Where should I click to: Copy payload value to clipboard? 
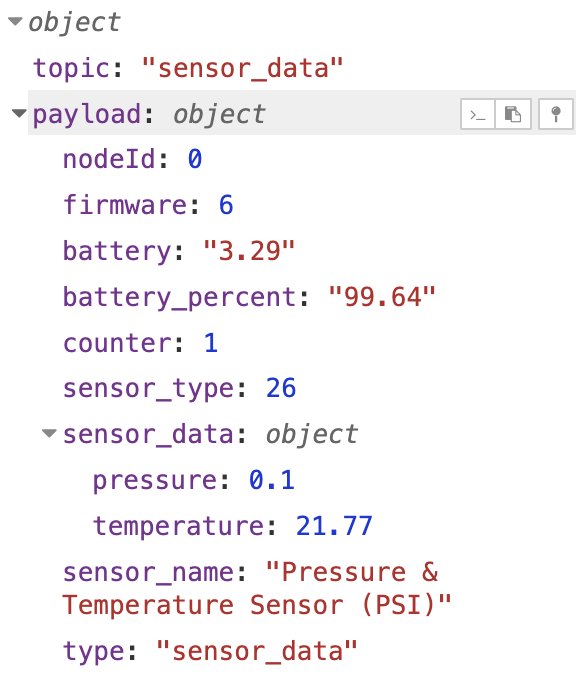pyautogui.click(x=513, y=114)
